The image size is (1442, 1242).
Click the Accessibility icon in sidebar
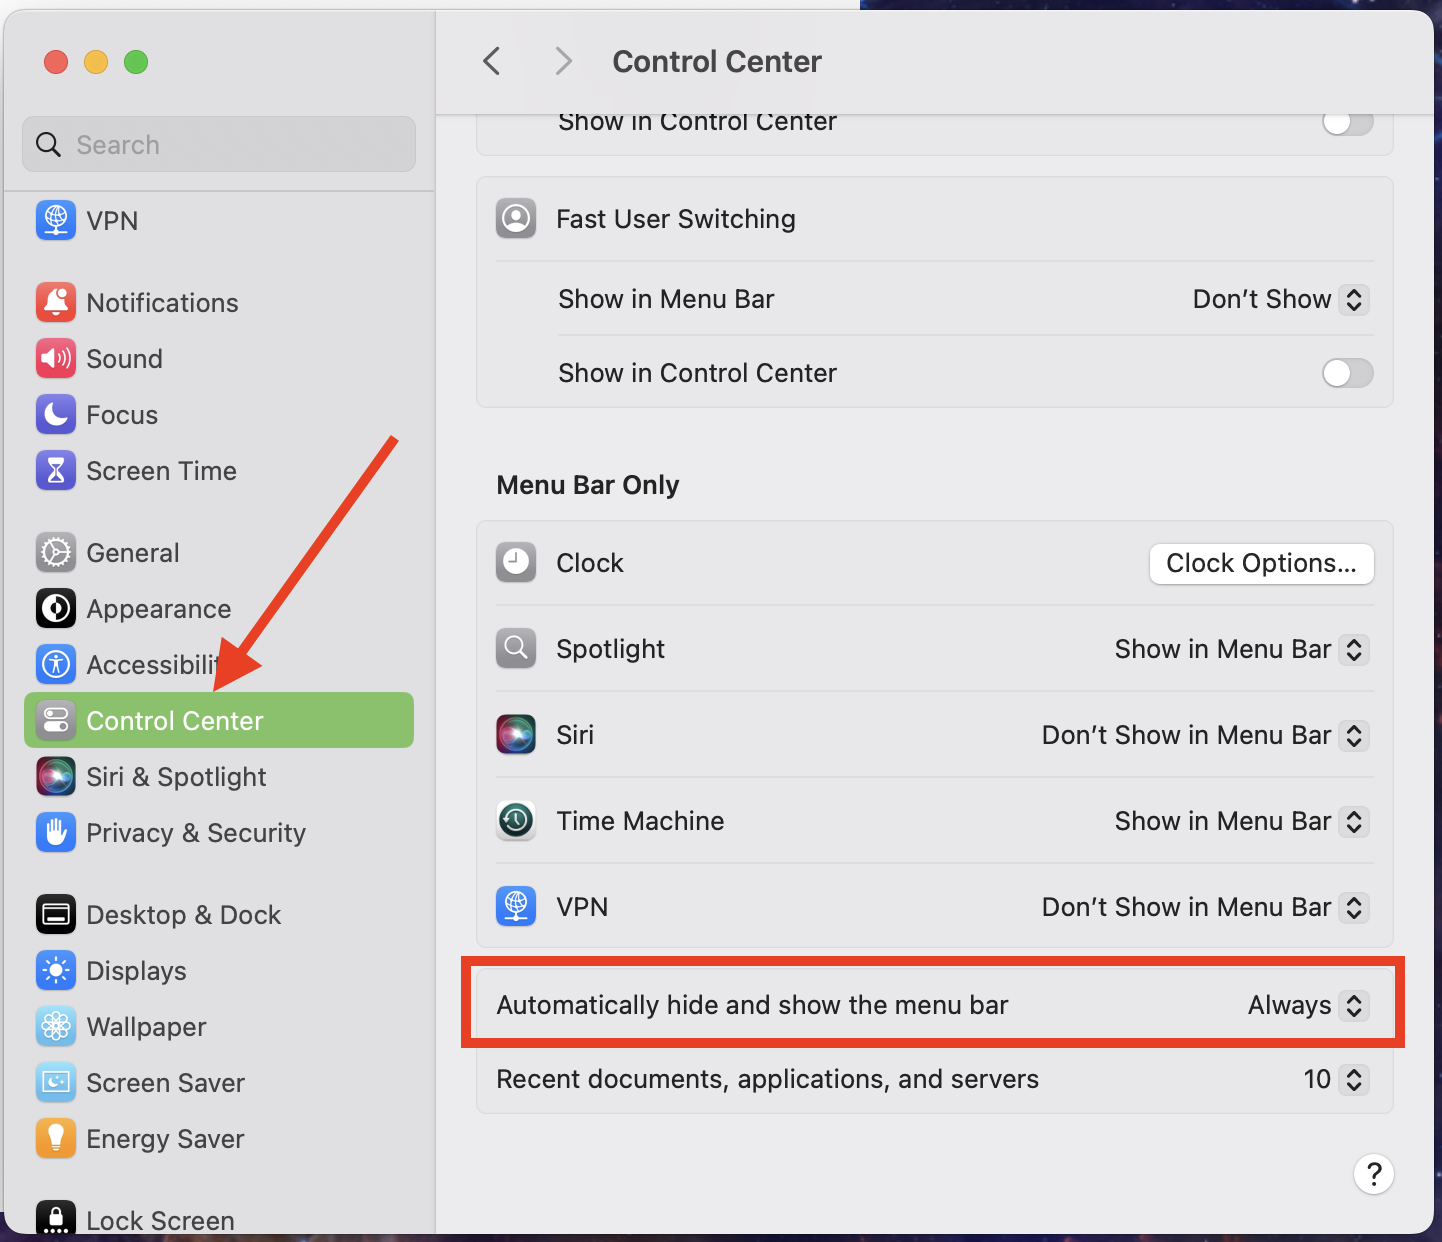(56, 664)
